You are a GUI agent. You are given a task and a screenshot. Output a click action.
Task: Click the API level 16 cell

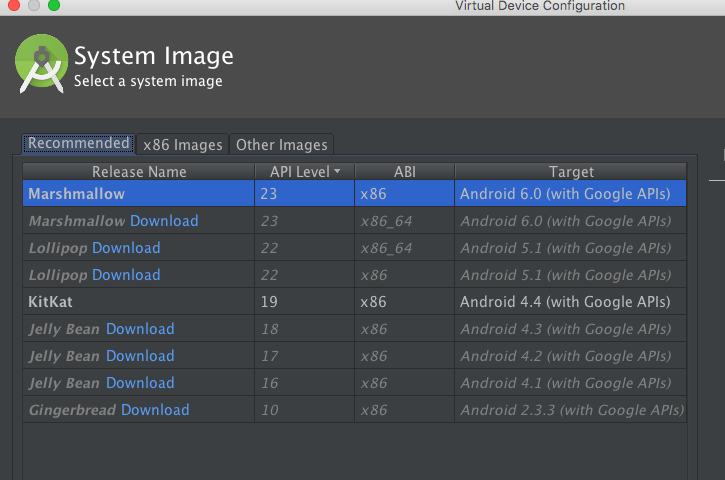pos(304,383)
